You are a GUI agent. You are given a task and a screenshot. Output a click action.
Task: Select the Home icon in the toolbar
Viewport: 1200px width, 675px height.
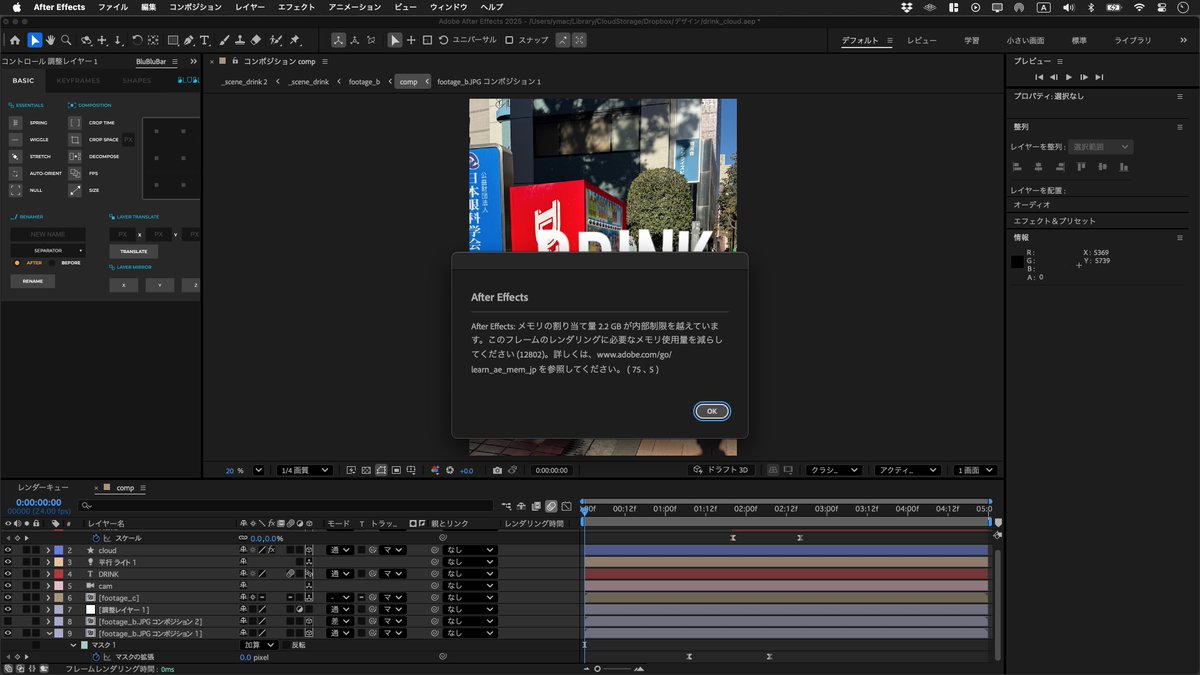(x=15, y=40)
